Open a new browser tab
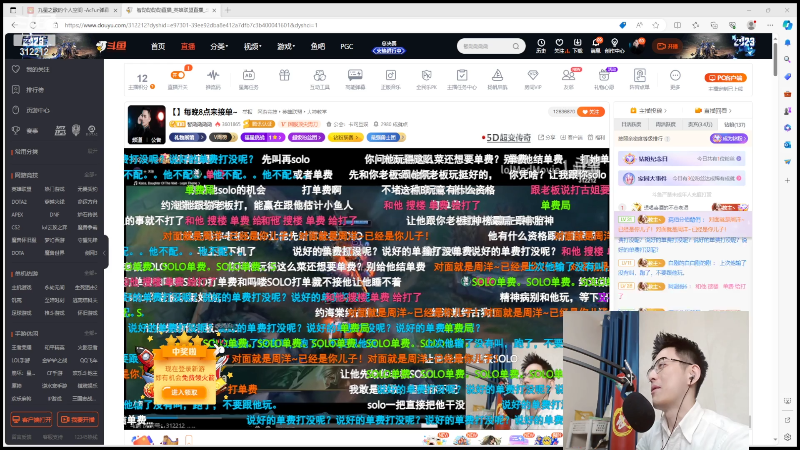 click(228, 10)
